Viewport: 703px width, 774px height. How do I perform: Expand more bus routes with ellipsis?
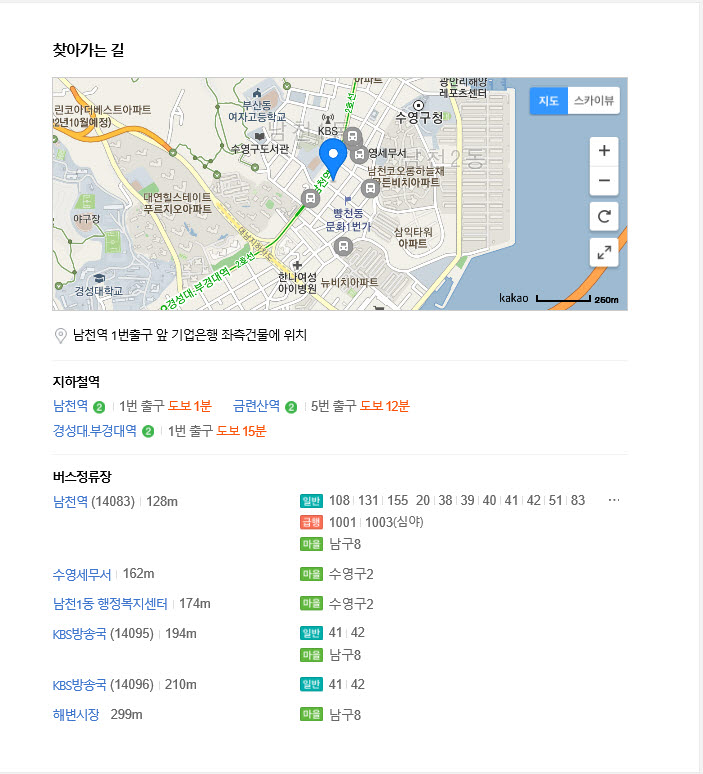click(x=614, y=500)
